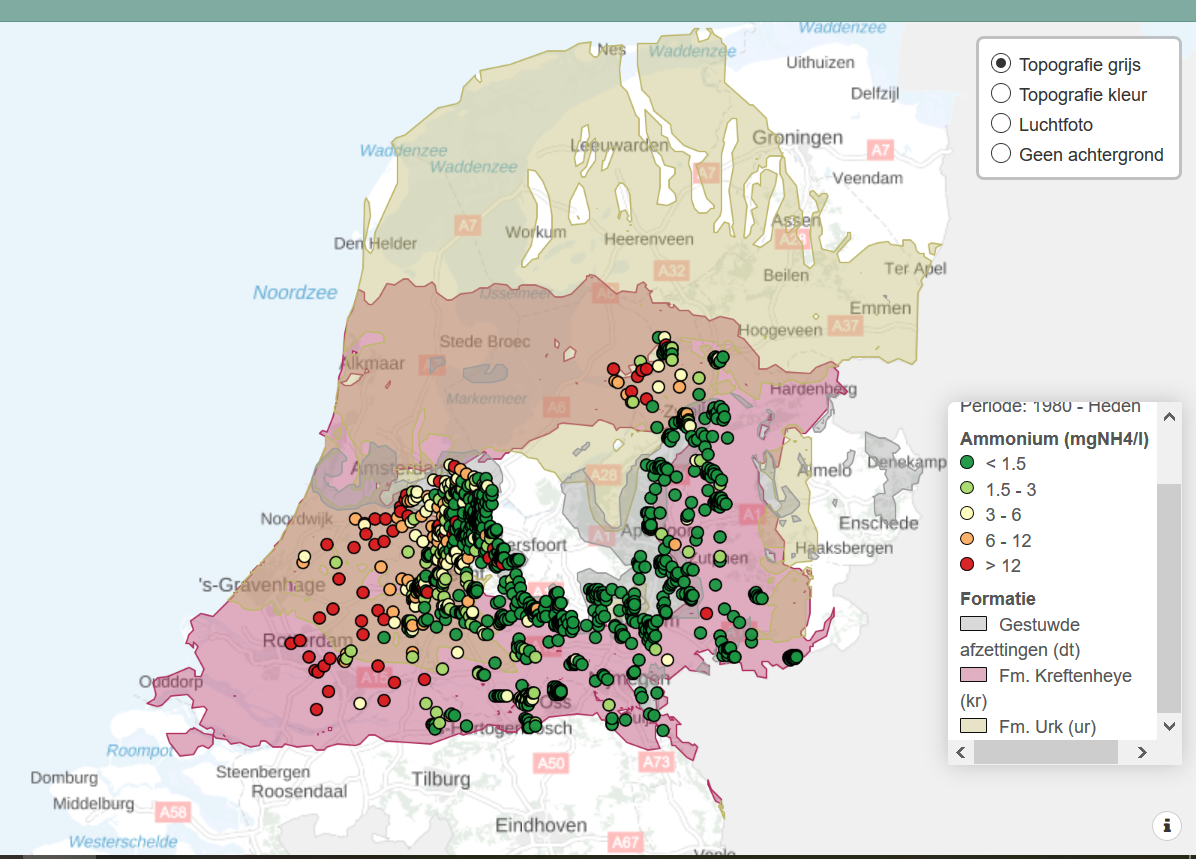
Task: Choose the Luchtfoto background option
Action: (1000, 124)
